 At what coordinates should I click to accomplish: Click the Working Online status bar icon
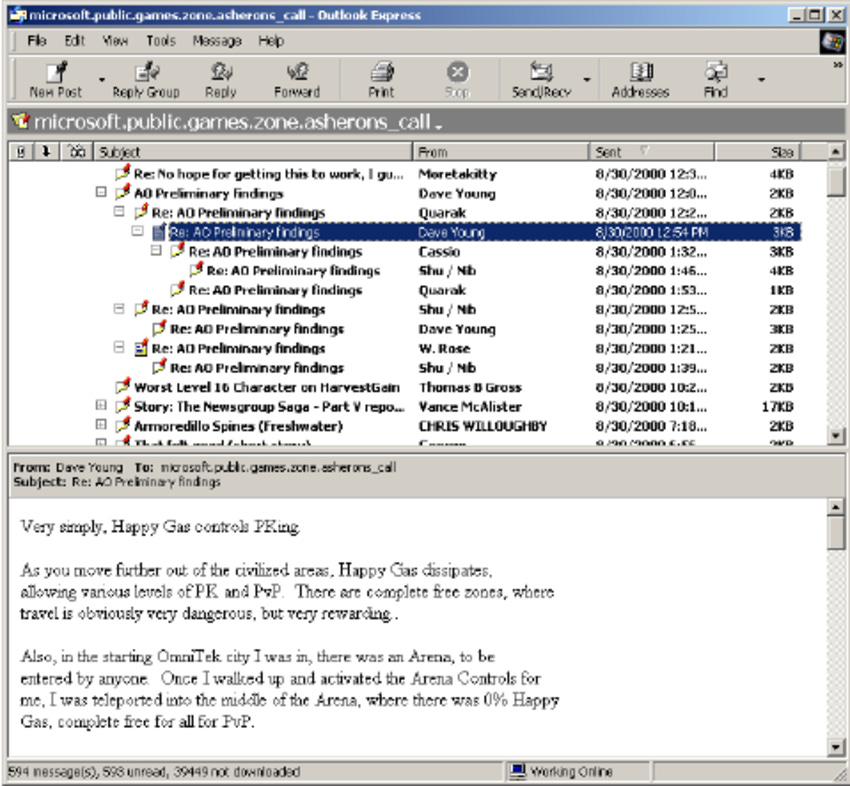518,771
